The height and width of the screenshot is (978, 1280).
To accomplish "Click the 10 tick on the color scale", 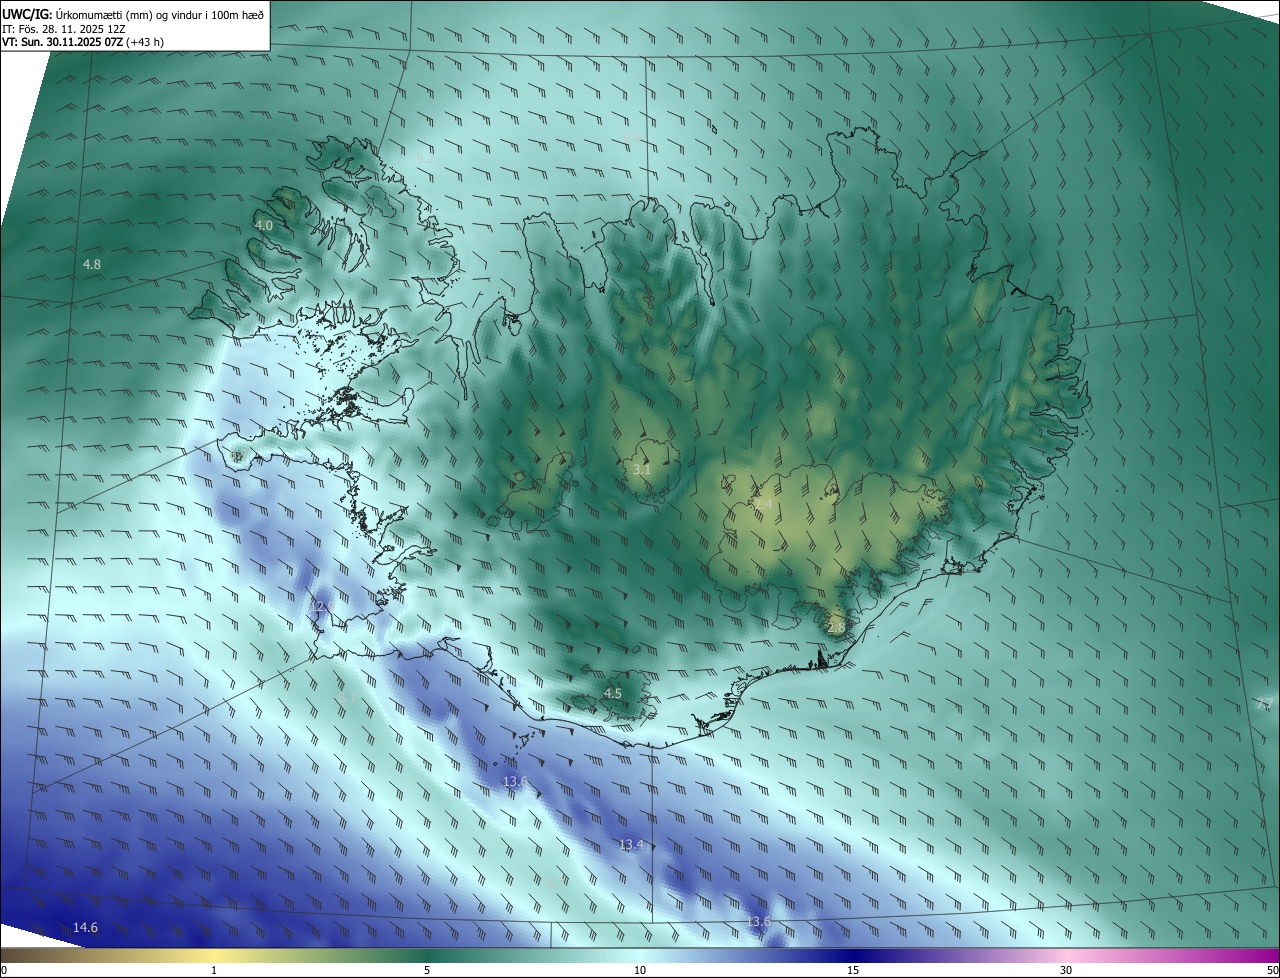I will (x=640, y=970).
